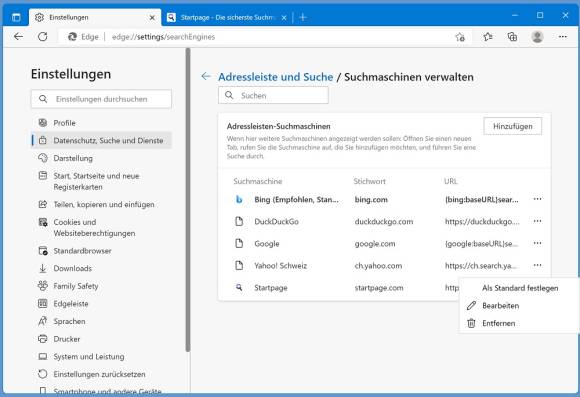Screen dimensions: 580x397
Task: Open Datenschutz, Suche und Dienste settings
Action: (x=101, y=141)
